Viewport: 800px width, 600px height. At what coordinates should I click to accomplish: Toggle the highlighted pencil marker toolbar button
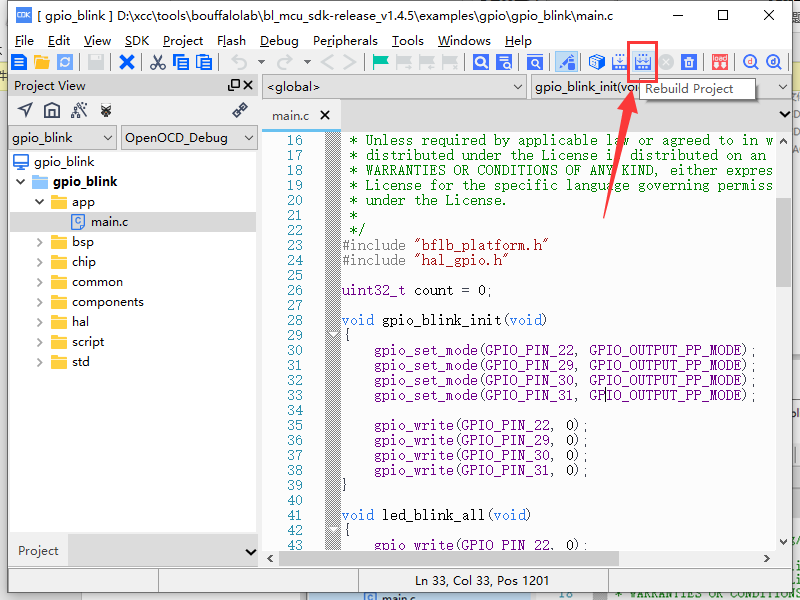566,62
